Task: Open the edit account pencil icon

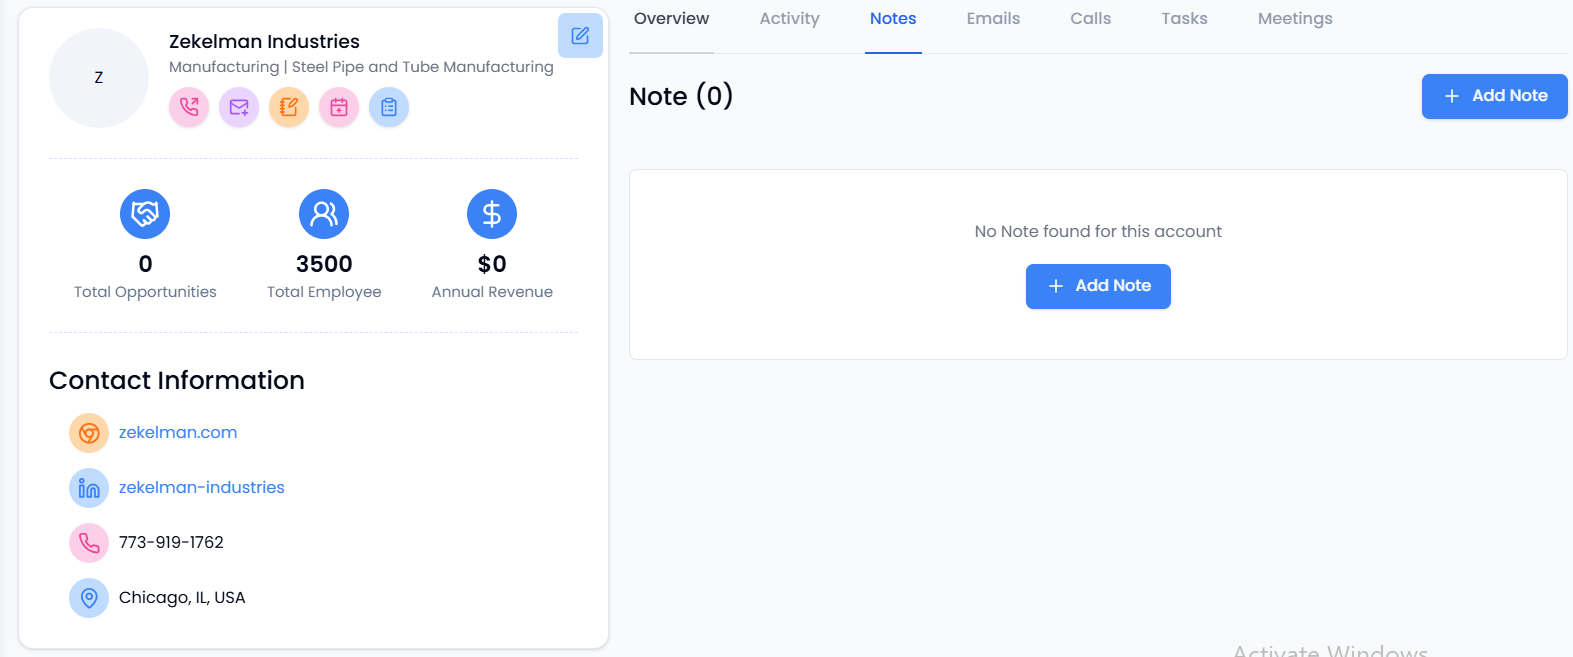Action: point(580,36)
